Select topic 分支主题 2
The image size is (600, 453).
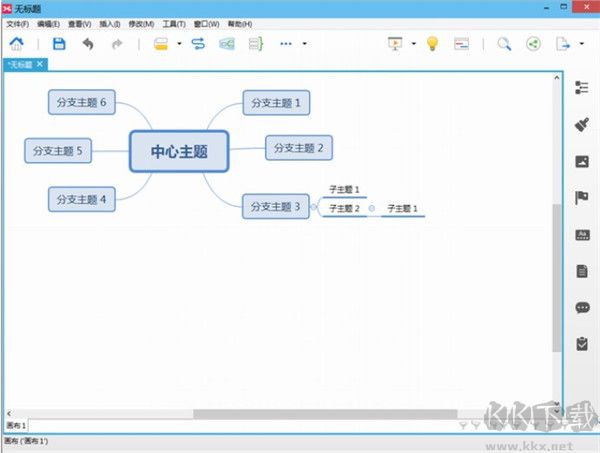[x=299, y=148]
